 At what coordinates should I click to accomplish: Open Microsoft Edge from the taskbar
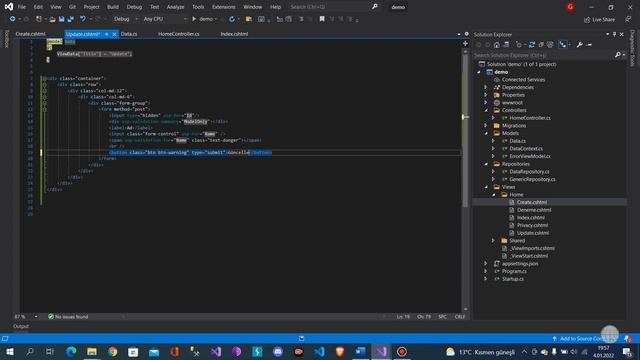click(x=71, y=351)
